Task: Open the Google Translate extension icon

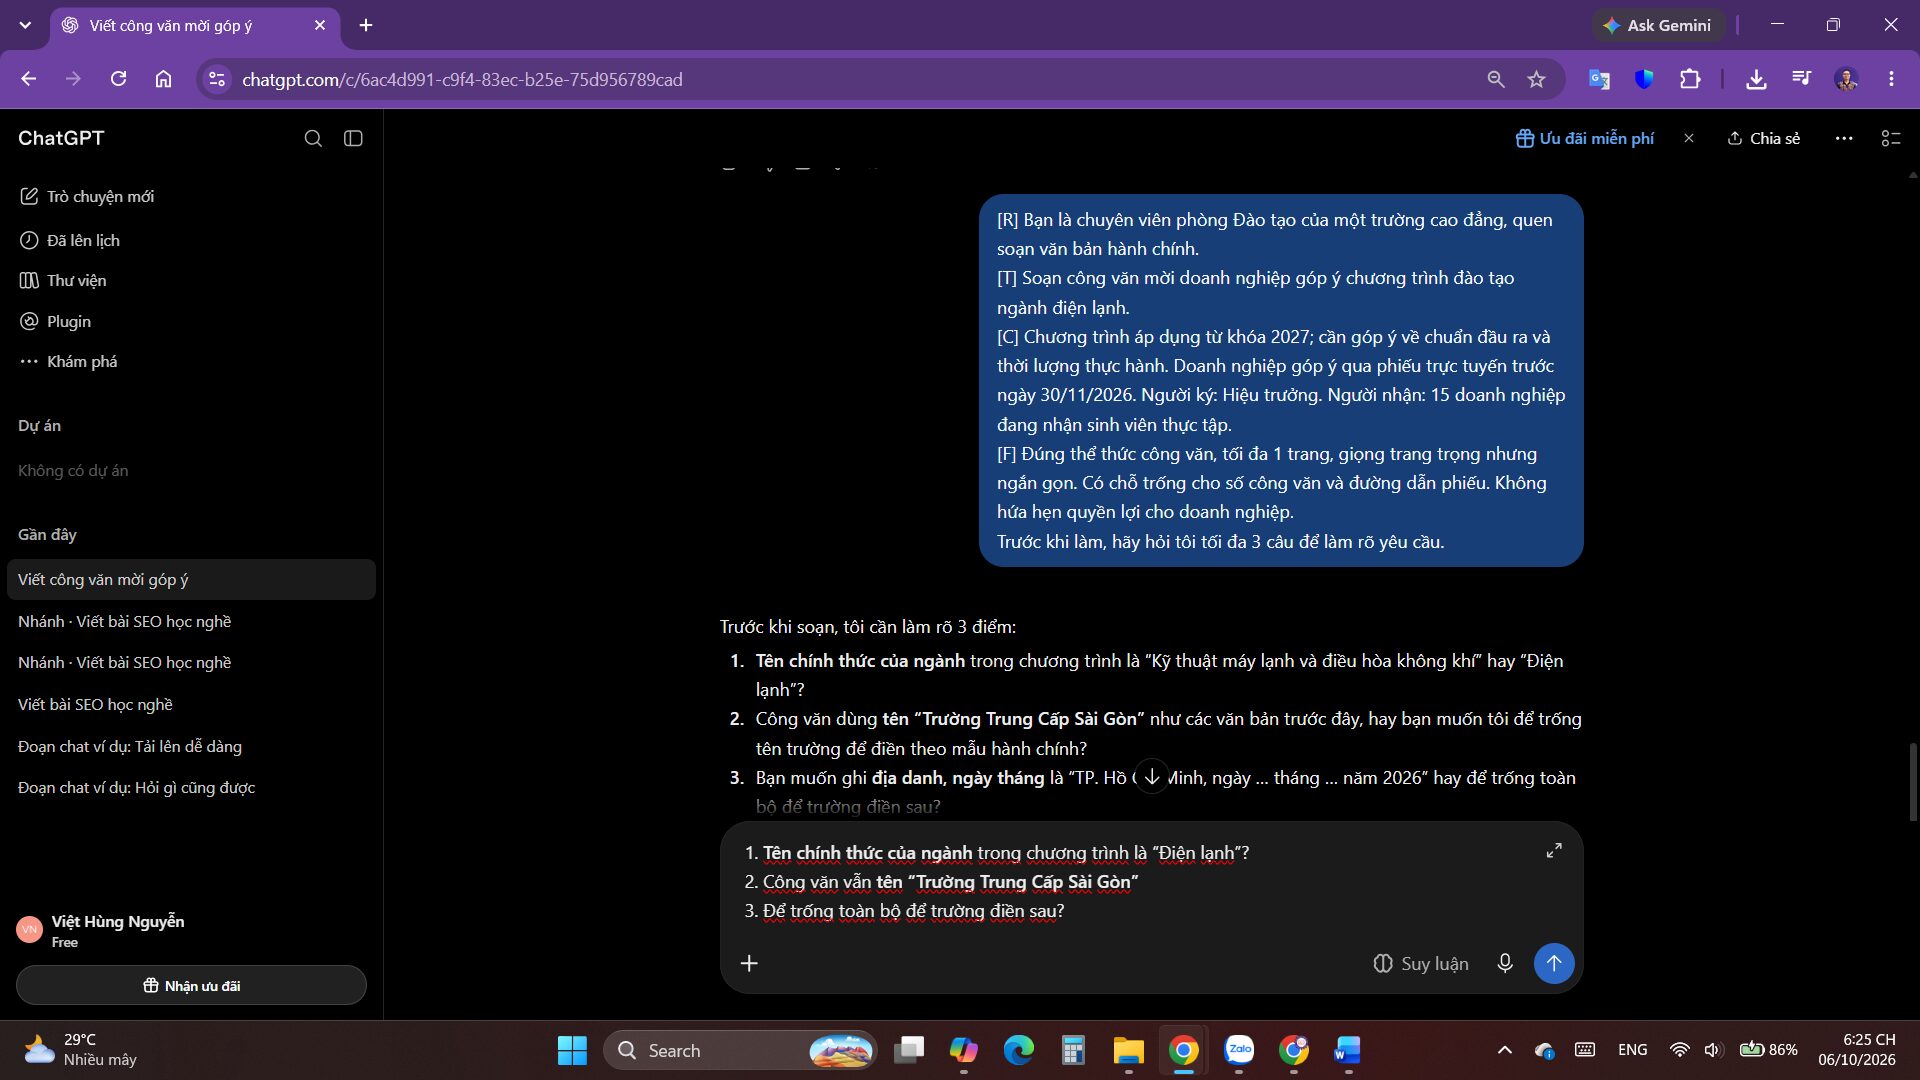Action: point(1599,79)
